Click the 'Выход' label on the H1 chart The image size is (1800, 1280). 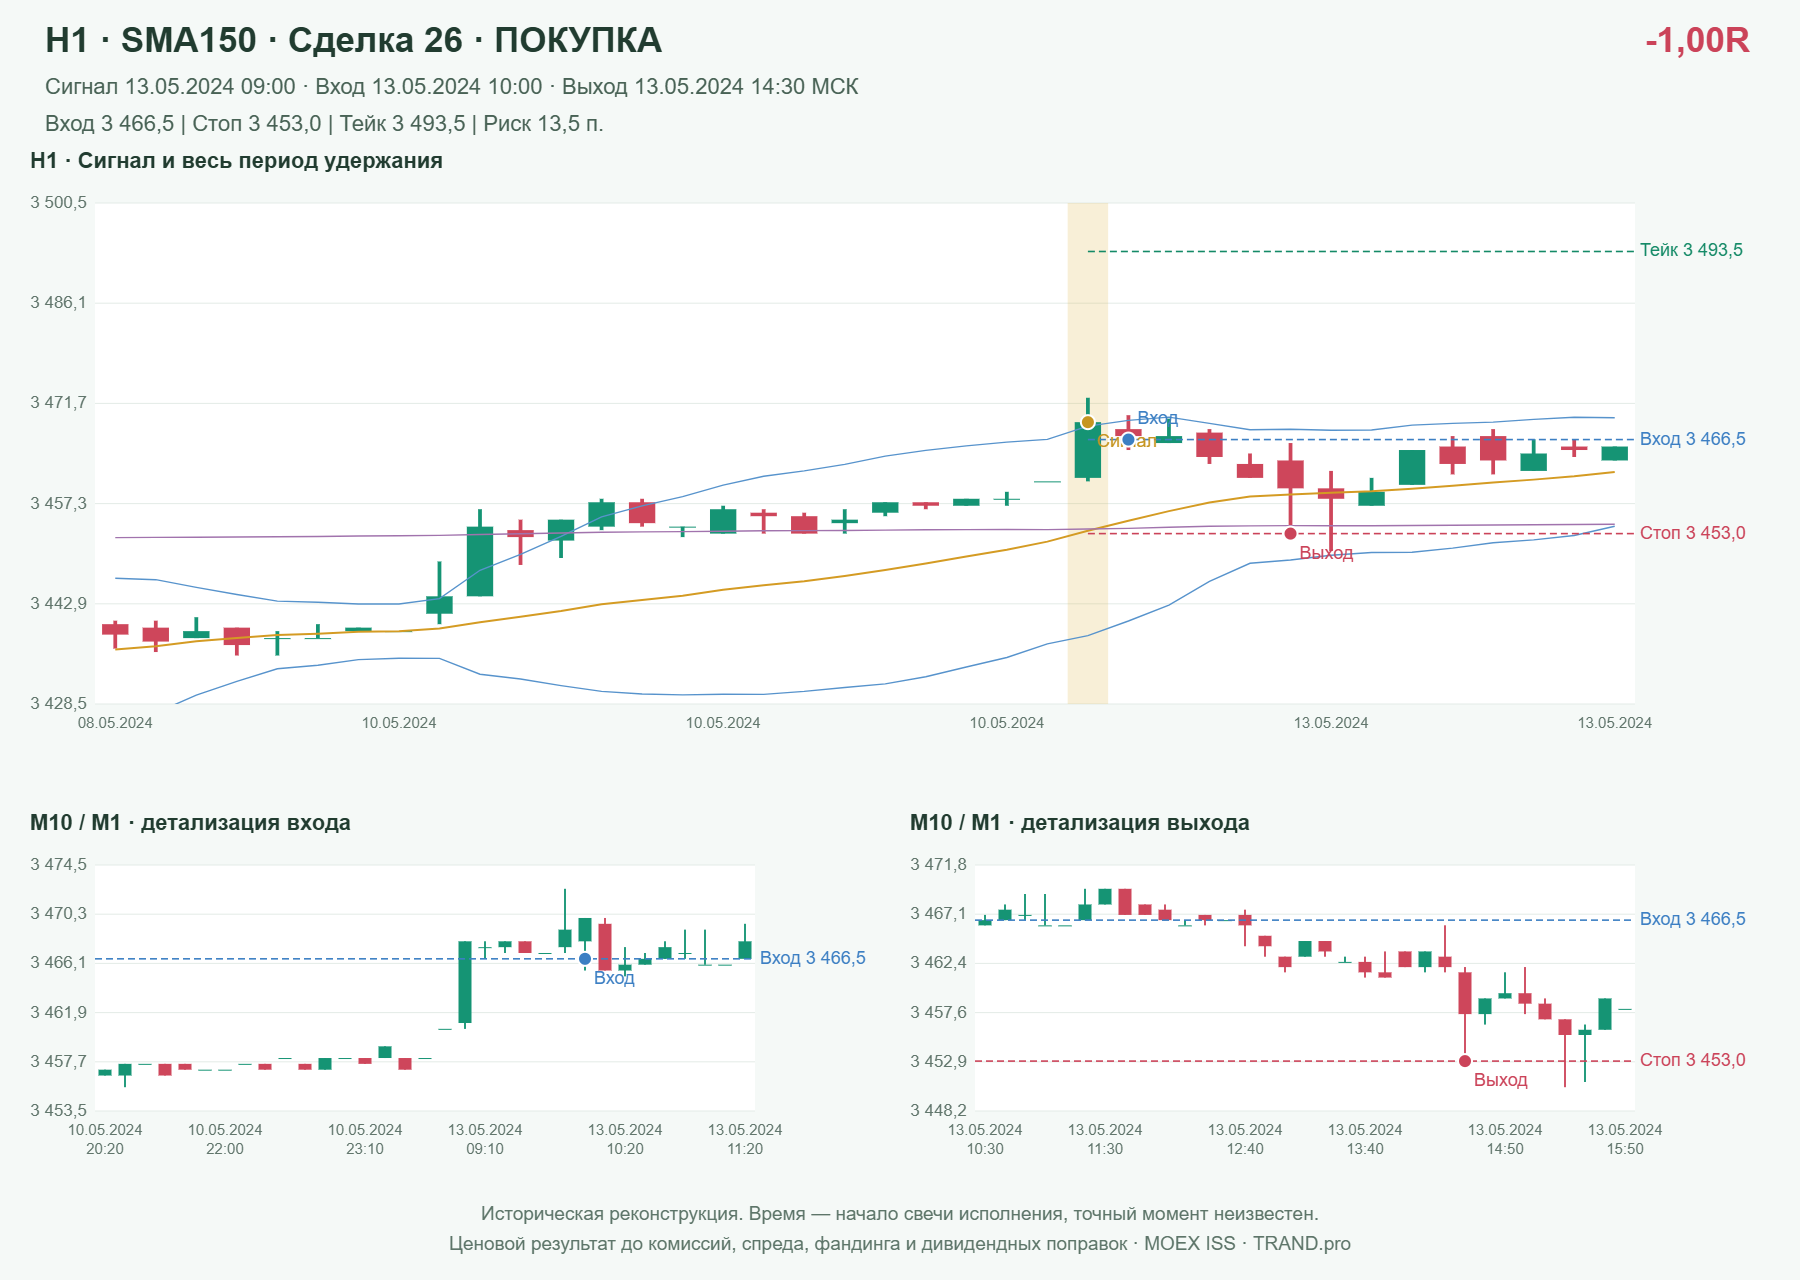(x=1326, y=553)
